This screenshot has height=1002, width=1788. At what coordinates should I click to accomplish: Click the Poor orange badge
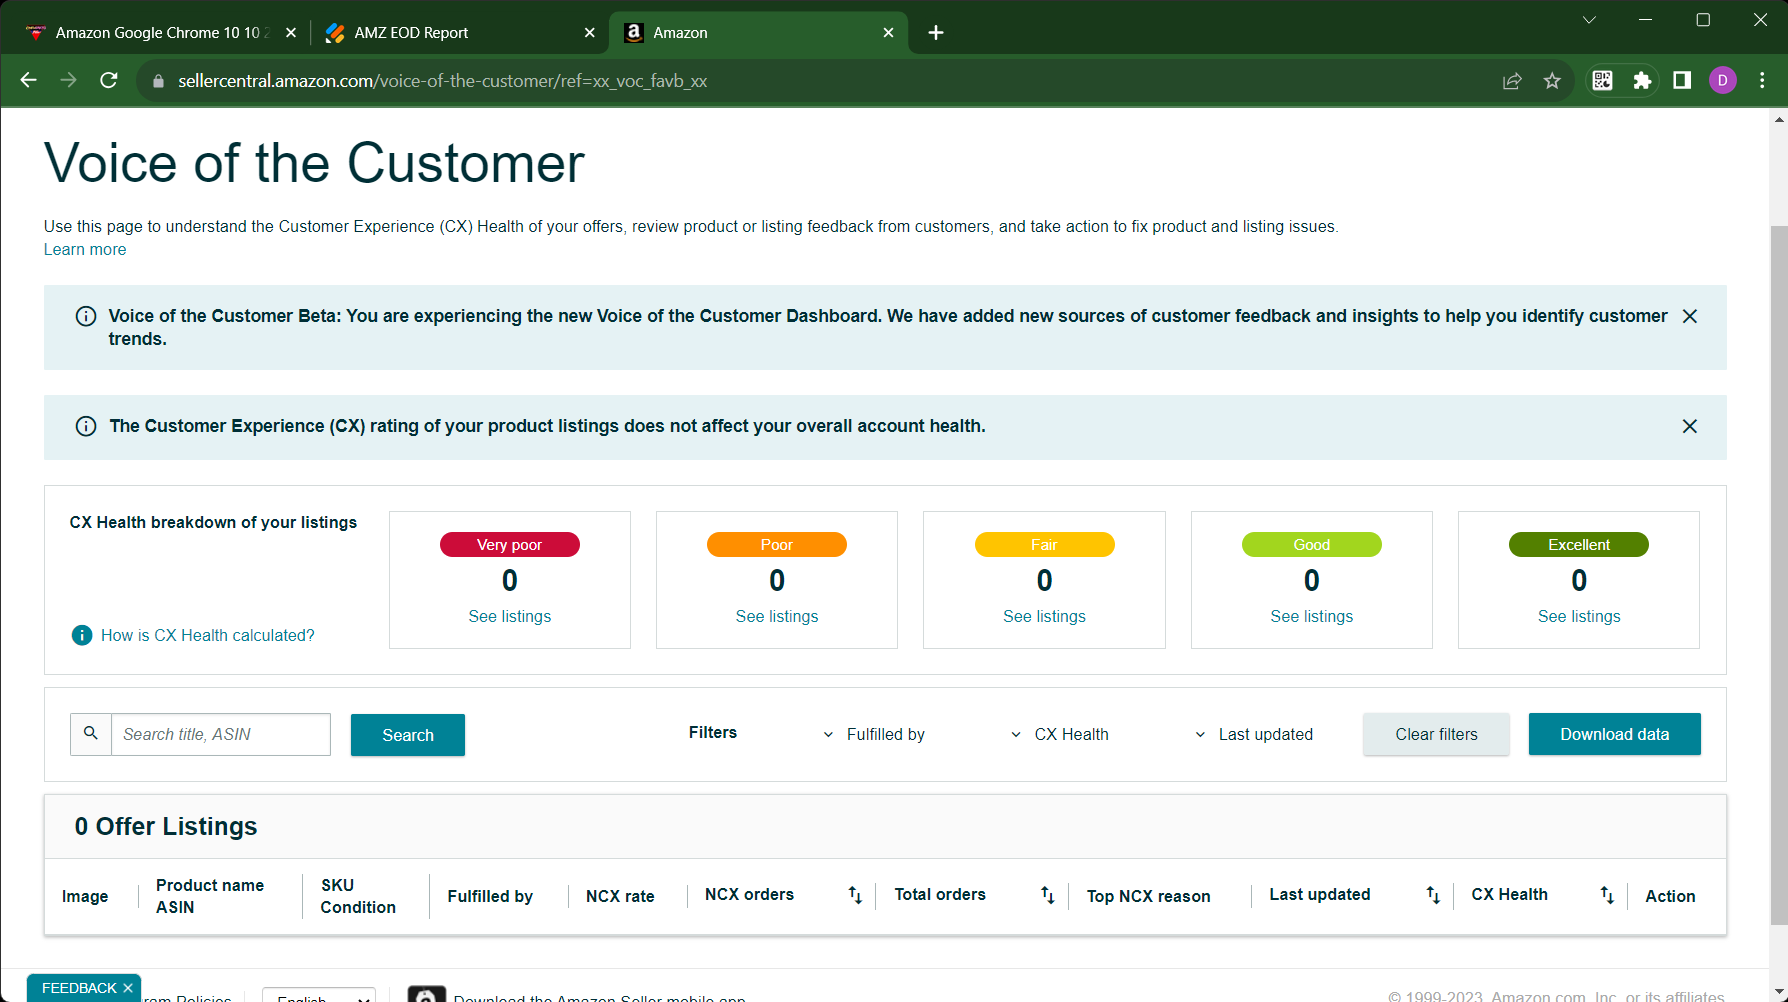coord(777,545)
